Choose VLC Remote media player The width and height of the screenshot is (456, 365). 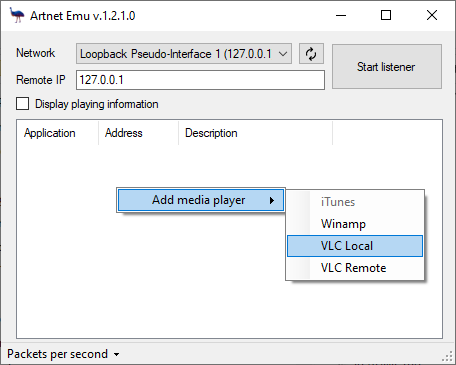point(355,268)
